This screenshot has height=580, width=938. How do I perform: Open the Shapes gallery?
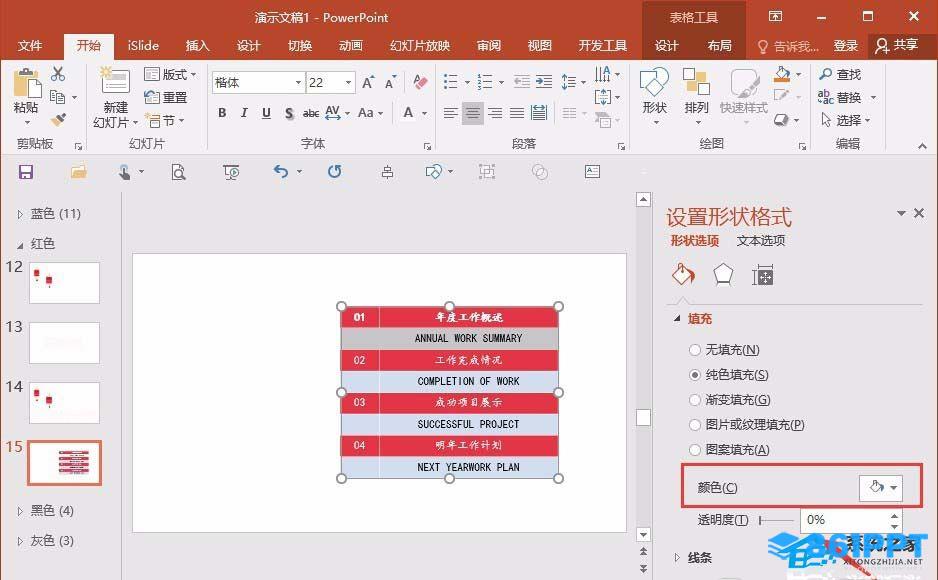pos(654,96)
